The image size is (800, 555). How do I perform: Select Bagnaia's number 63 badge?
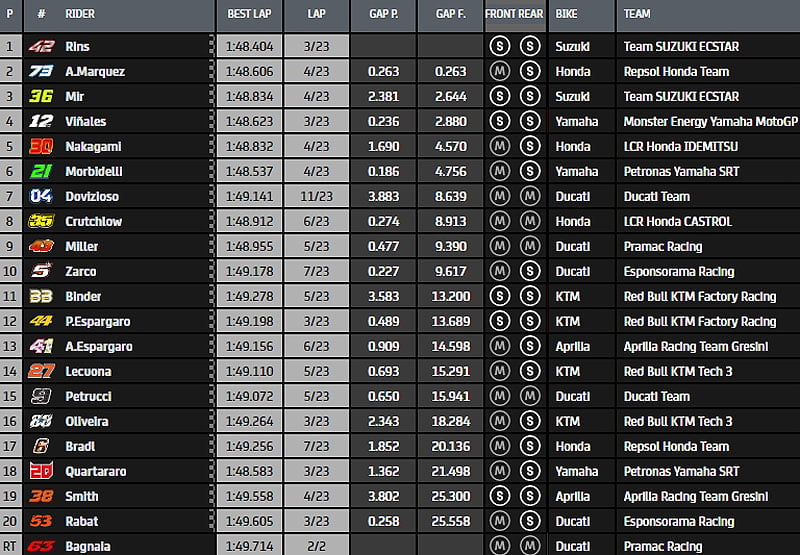click(41, 546)
